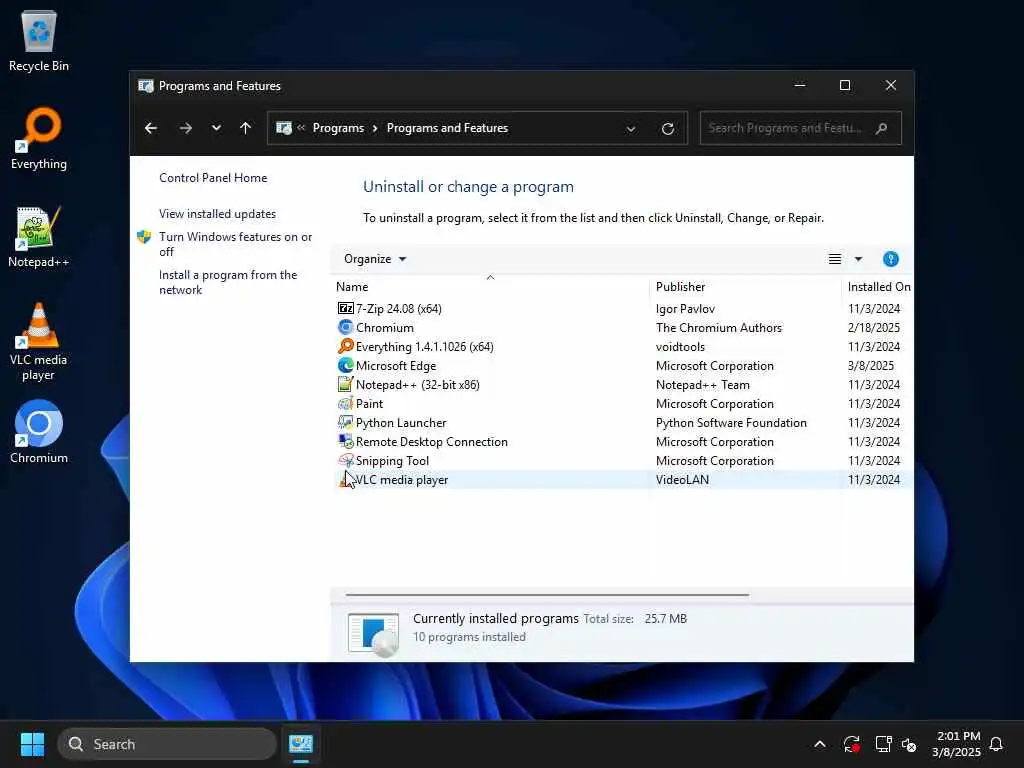Click the horizontal scrollbar of program list

pyautogui.click(x=547, y=595)
